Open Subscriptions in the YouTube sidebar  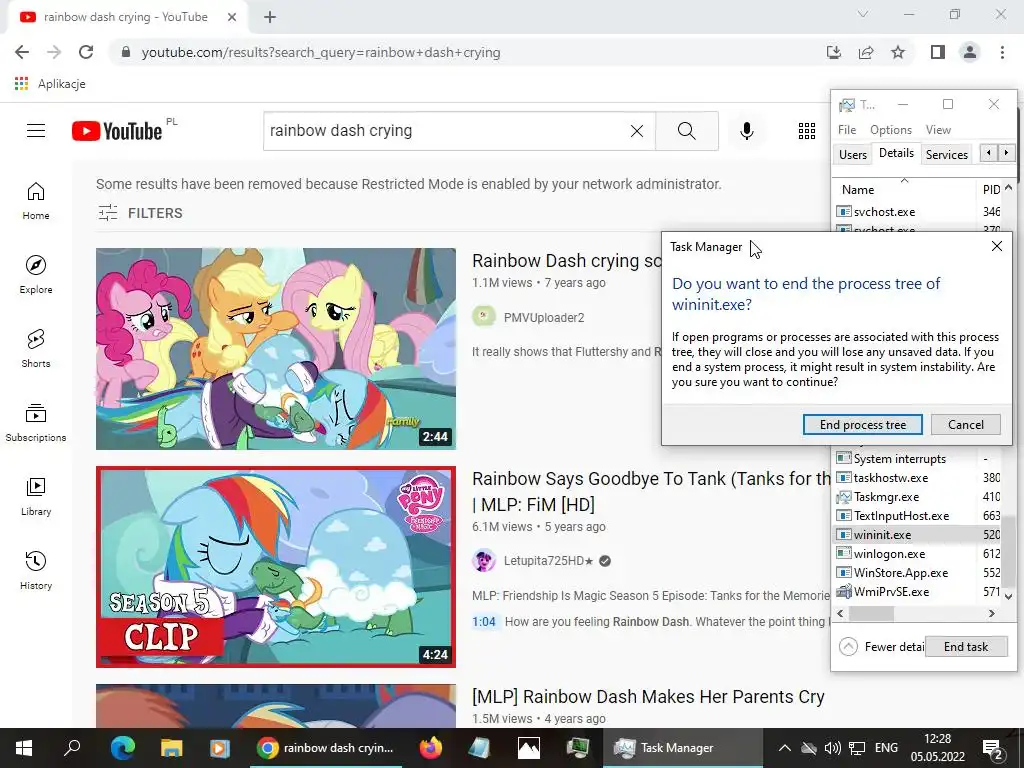pos(36,423)
